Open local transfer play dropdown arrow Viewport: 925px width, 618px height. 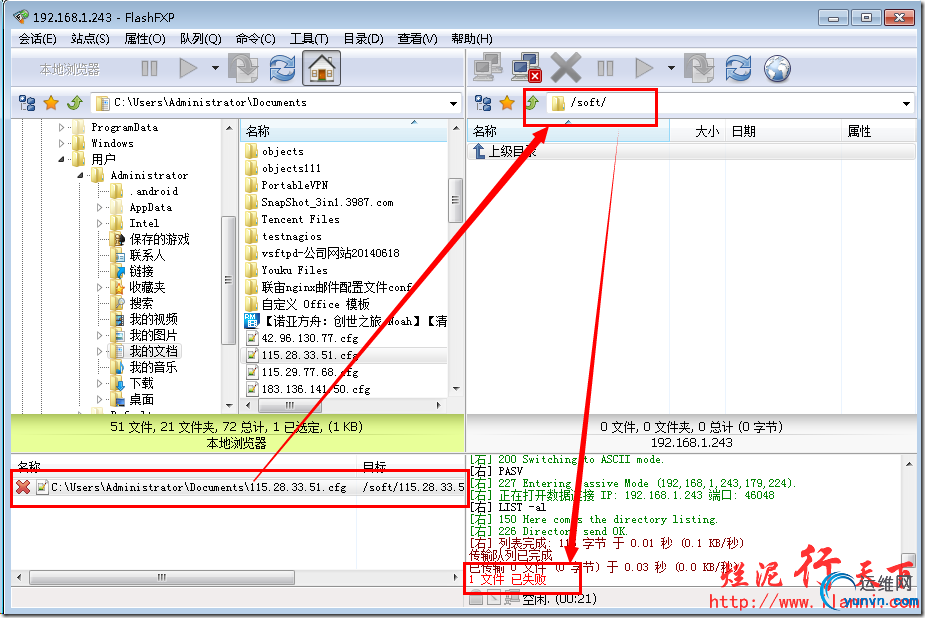tap(215, 68)
